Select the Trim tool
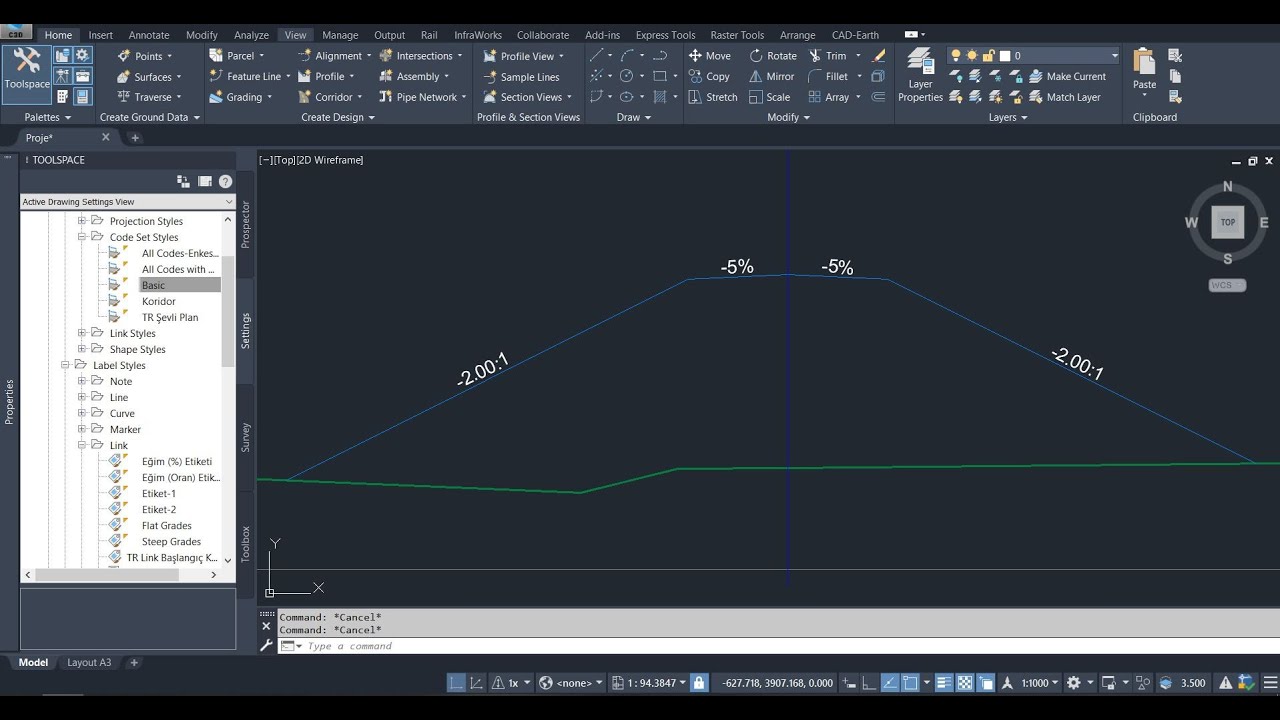The height and width of the screenshot is (720, 1280). (x=828, y=56)
